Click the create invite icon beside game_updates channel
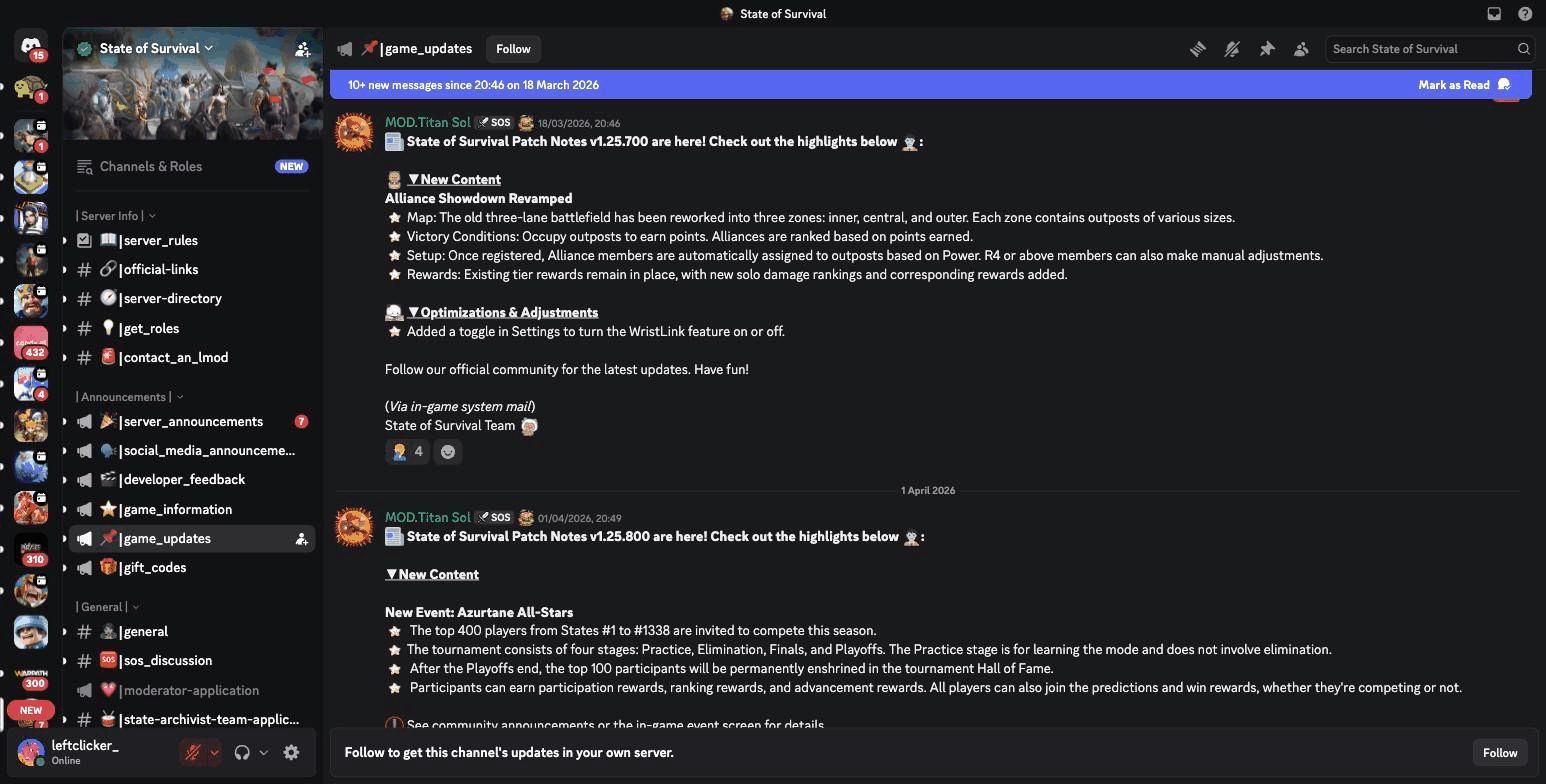 pyautogui.click(x=301, y=539)
